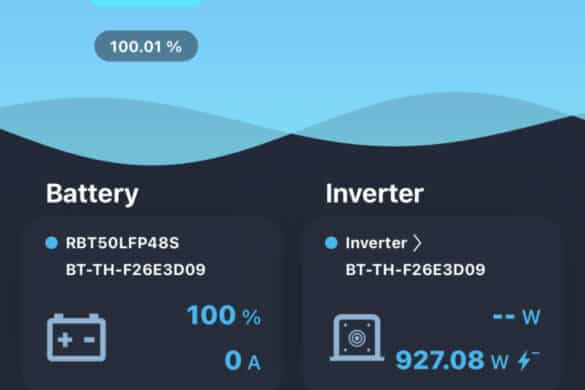This screenshot has height=390, width=585.
Task: Select battery ID BT-TH-F26E3D09 in Battery card
Action: click(x=136, y=270)
